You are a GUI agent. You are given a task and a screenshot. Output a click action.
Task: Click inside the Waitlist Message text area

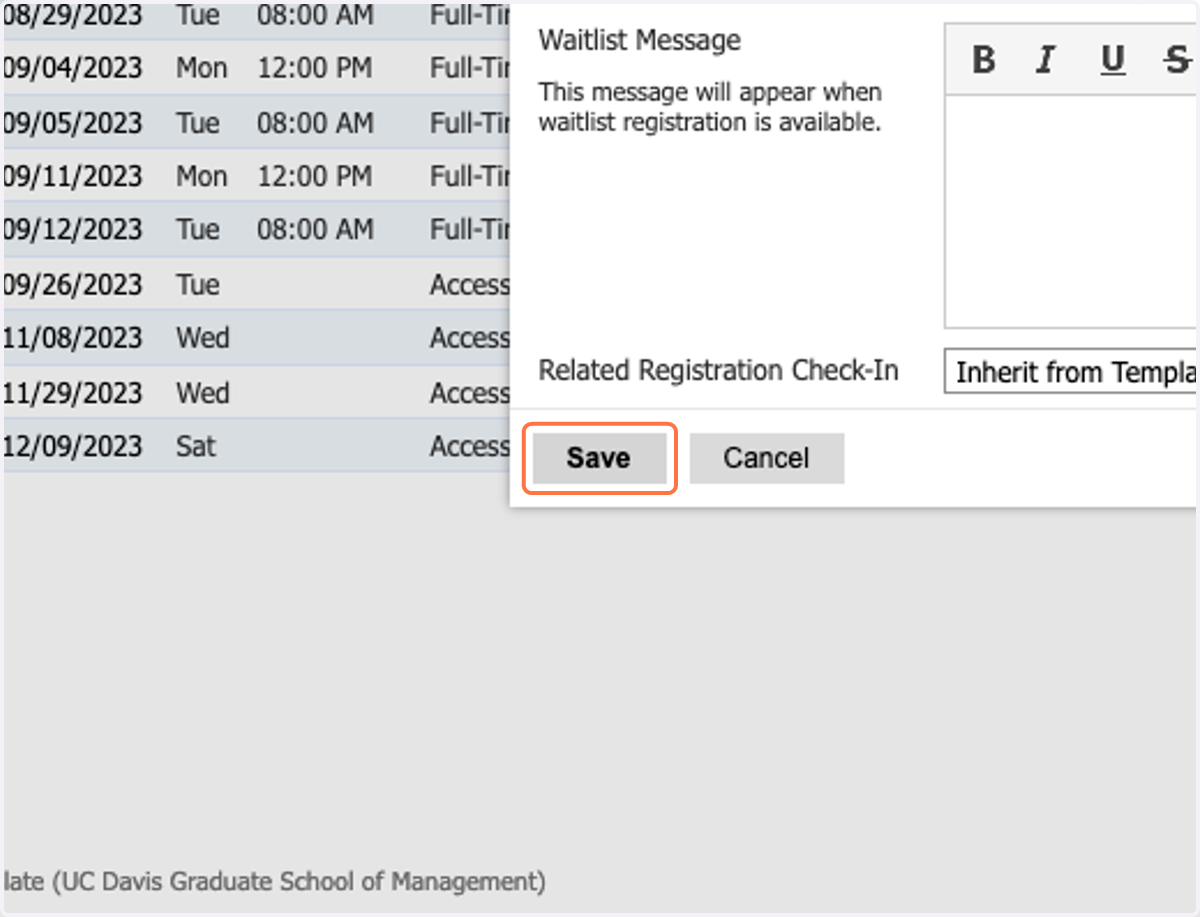click(1071, 211)
